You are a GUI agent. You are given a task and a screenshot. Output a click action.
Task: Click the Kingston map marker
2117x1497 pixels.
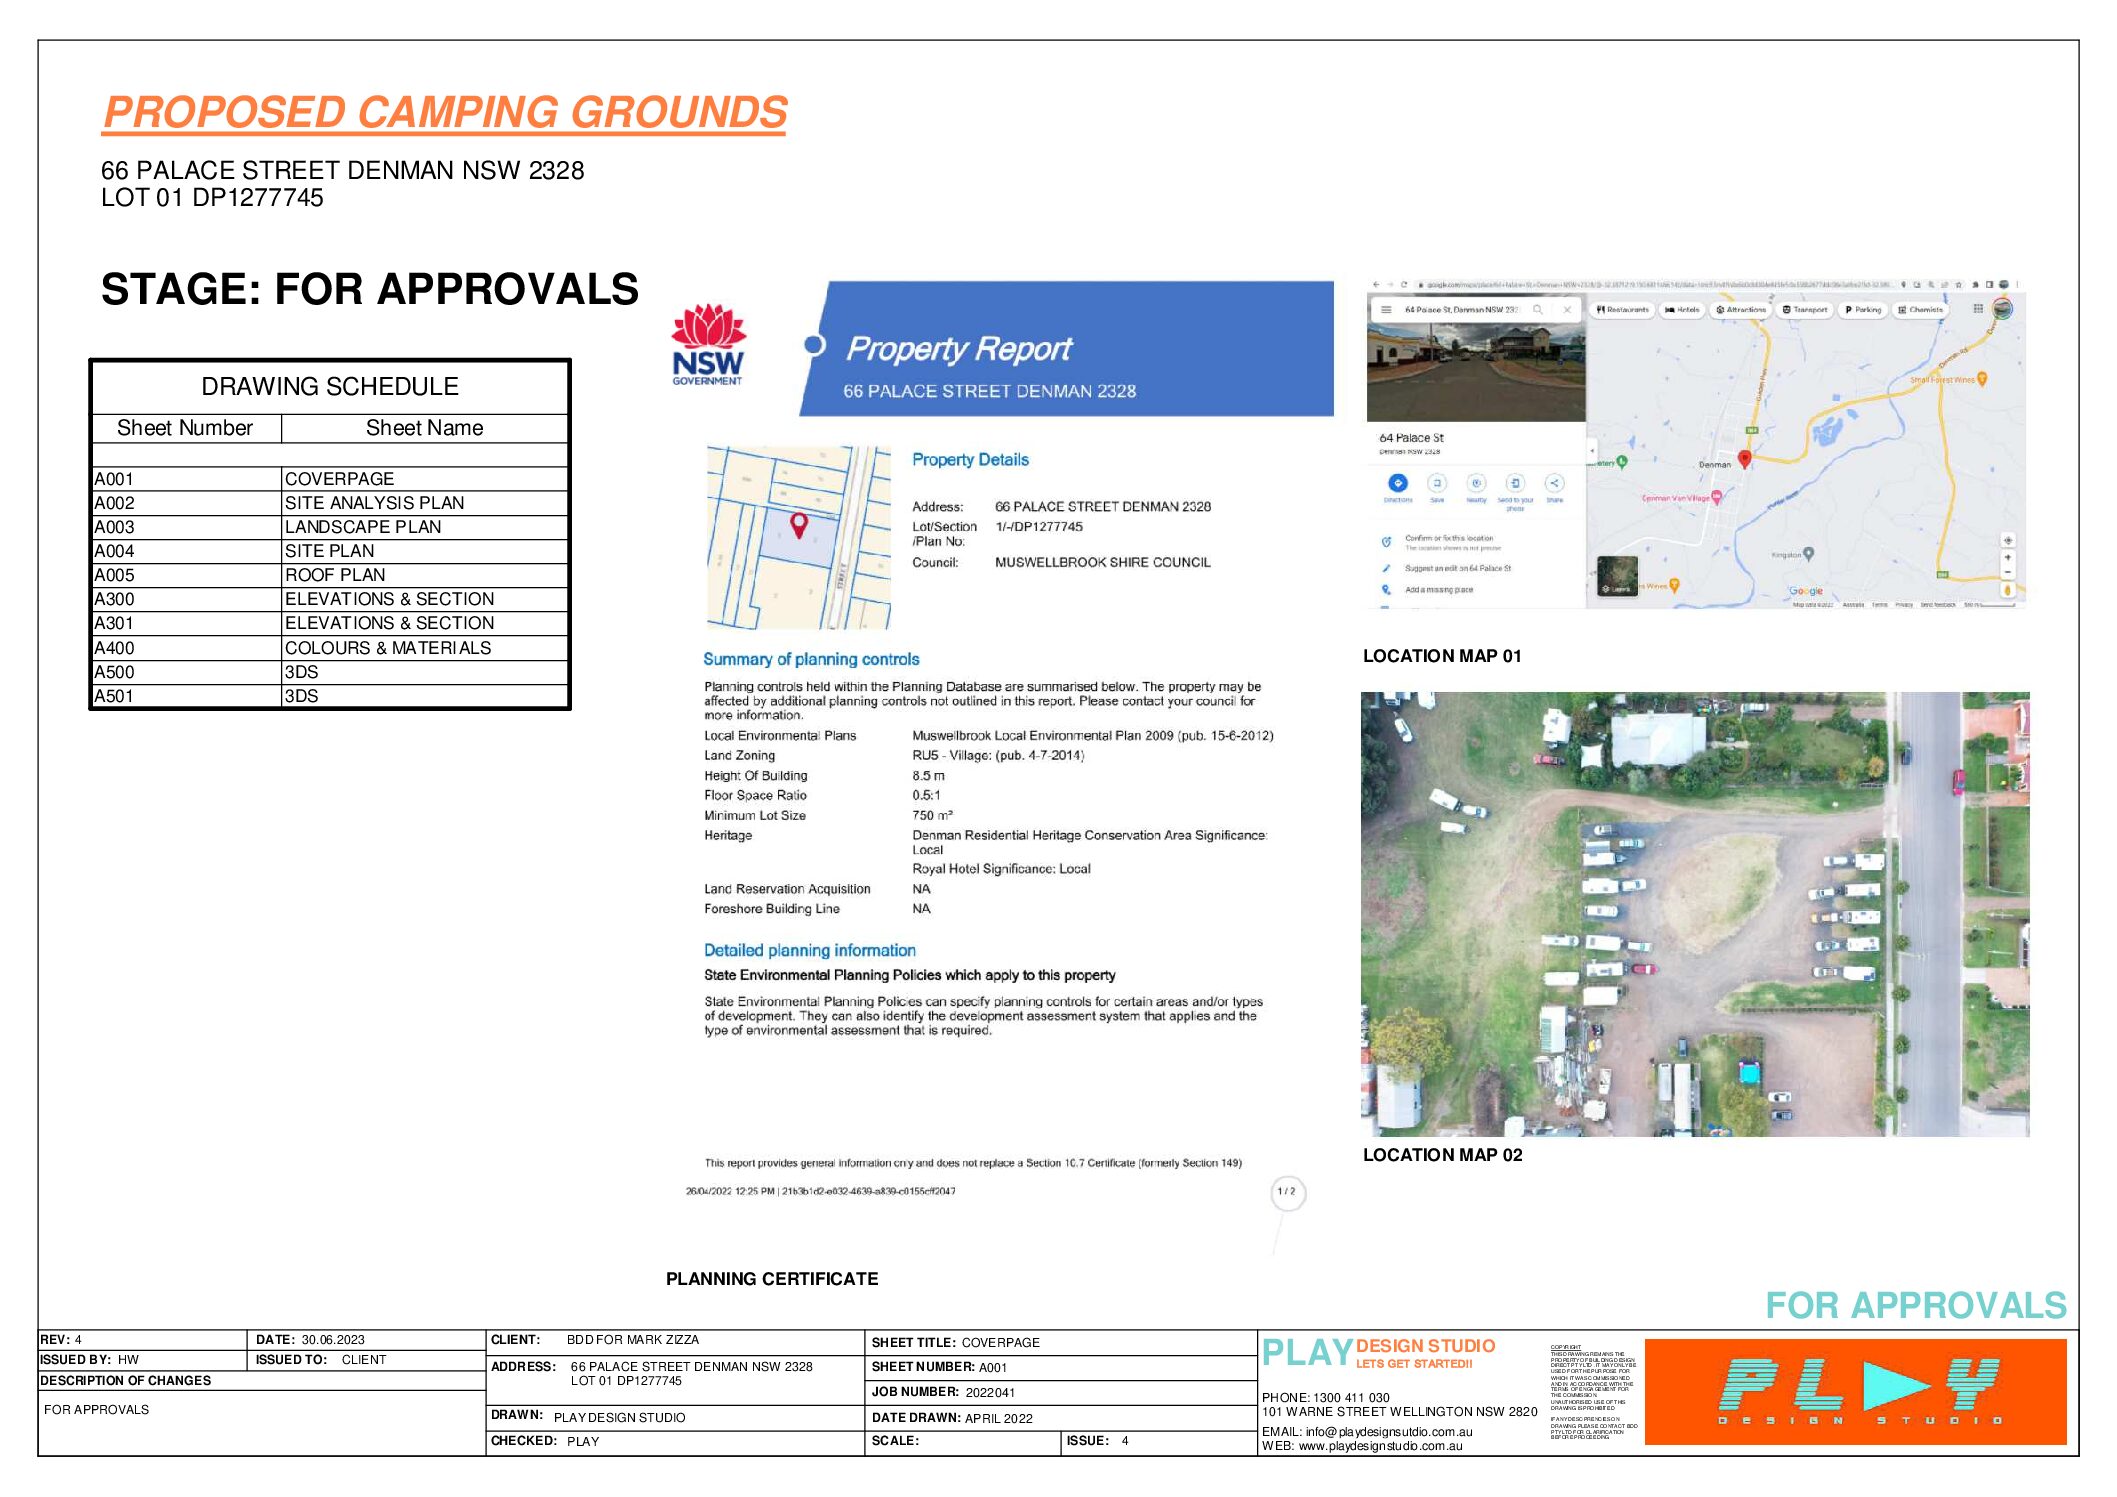tap(1808, 554)
